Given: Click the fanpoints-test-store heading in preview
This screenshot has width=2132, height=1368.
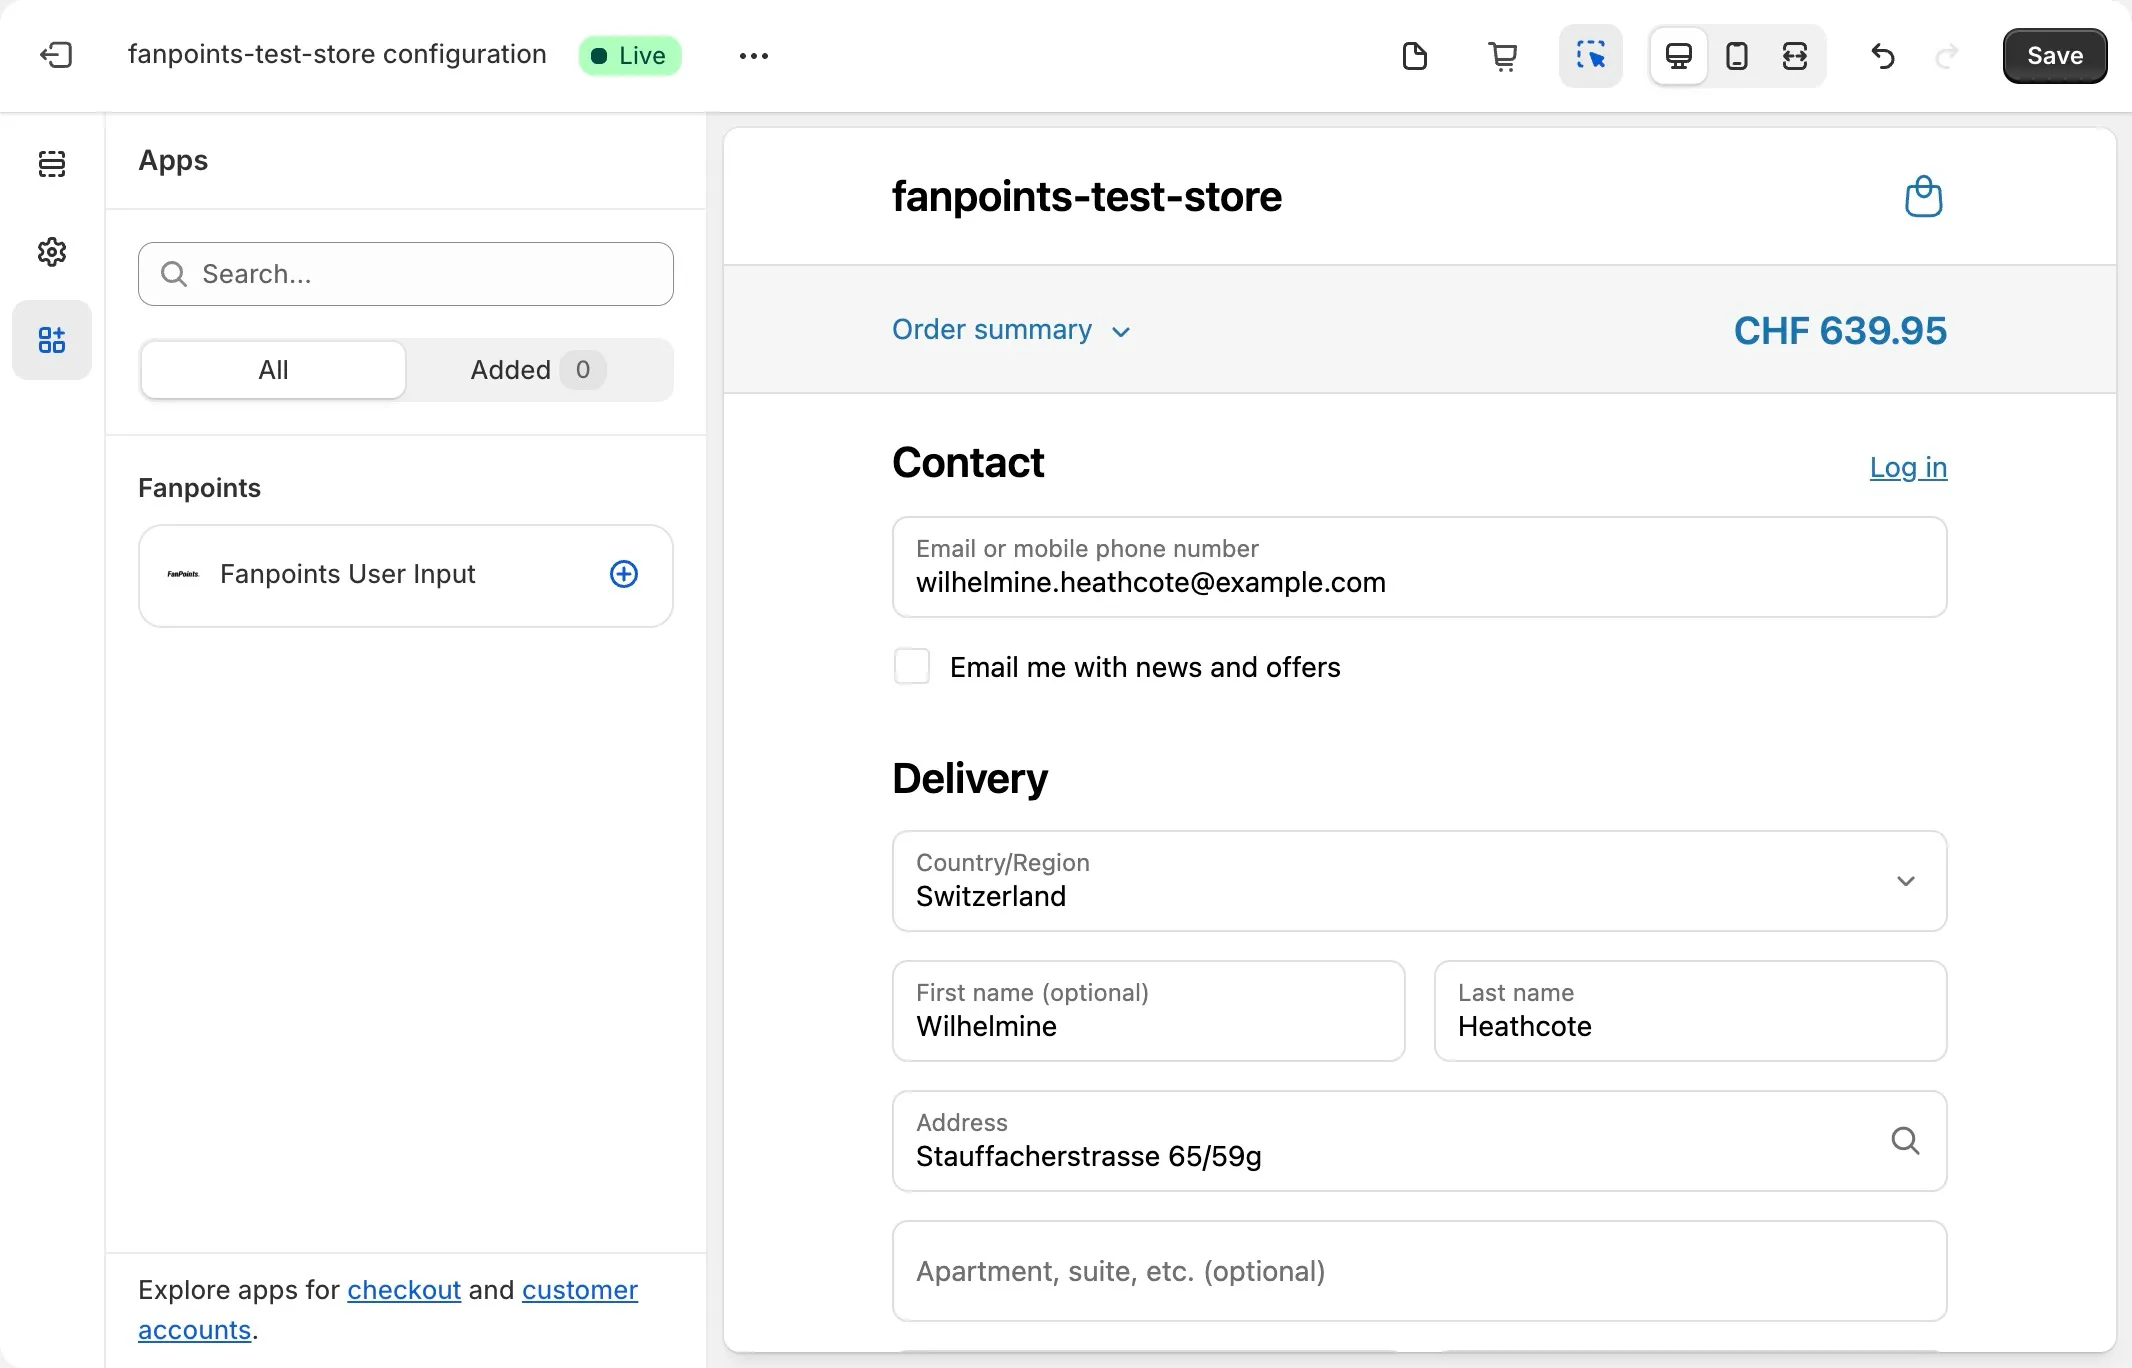Looking at the screenshot, I should pyautogui.click(x=1087, y=197).
